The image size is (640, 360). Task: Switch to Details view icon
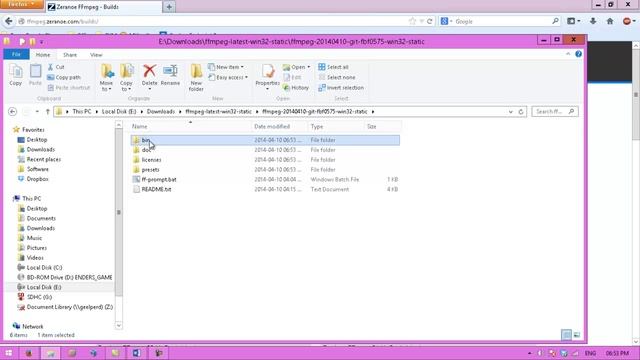tap(566, 335)
